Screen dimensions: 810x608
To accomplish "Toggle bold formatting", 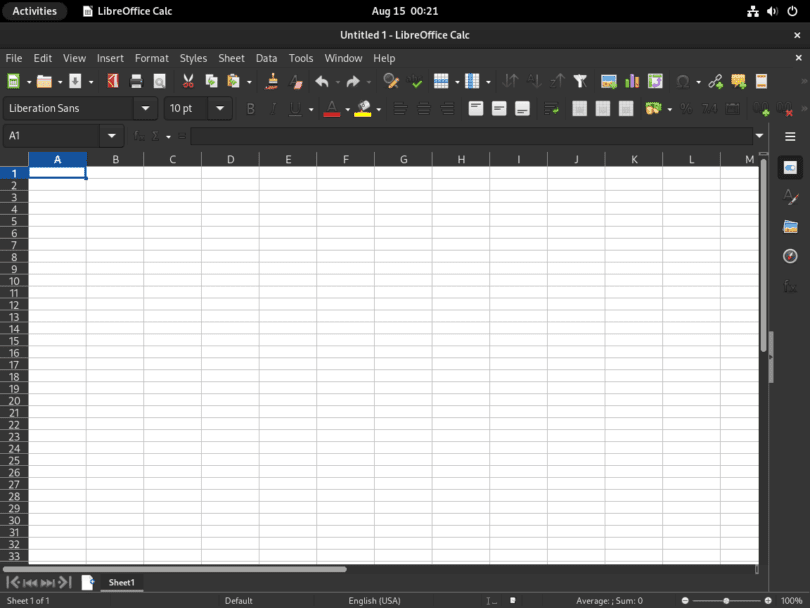I will (x=250, y=108).
